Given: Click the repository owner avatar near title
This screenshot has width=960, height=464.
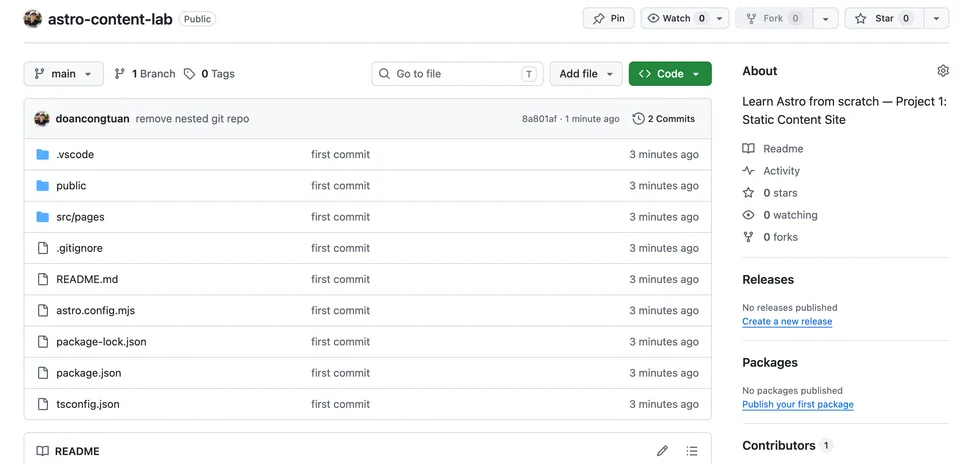Looking at the screenshot, I should coord(32,19).
